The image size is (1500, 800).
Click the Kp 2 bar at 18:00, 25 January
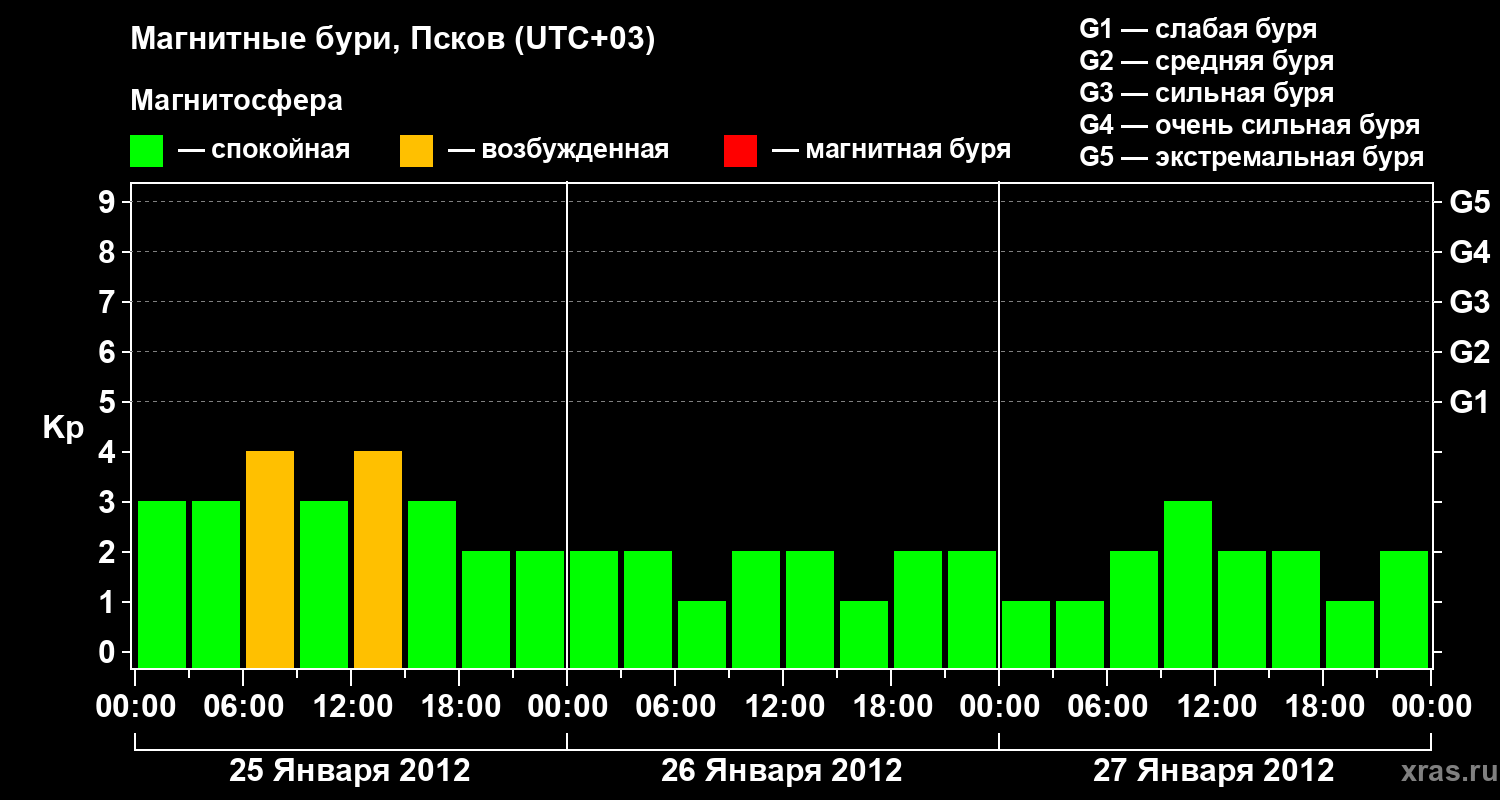click(x=486, y=609)
